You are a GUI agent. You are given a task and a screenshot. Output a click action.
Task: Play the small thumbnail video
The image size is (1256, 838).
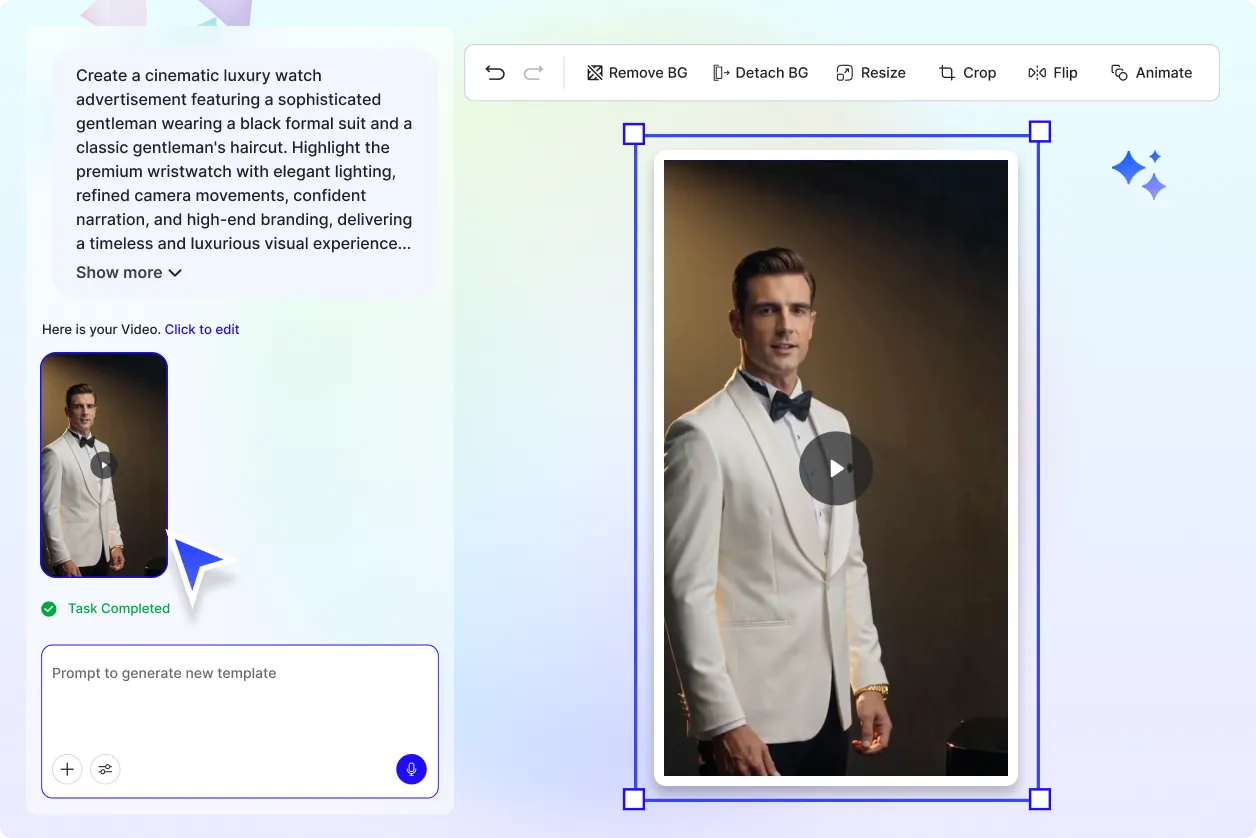pyautogui.click(x=104, y=465)
